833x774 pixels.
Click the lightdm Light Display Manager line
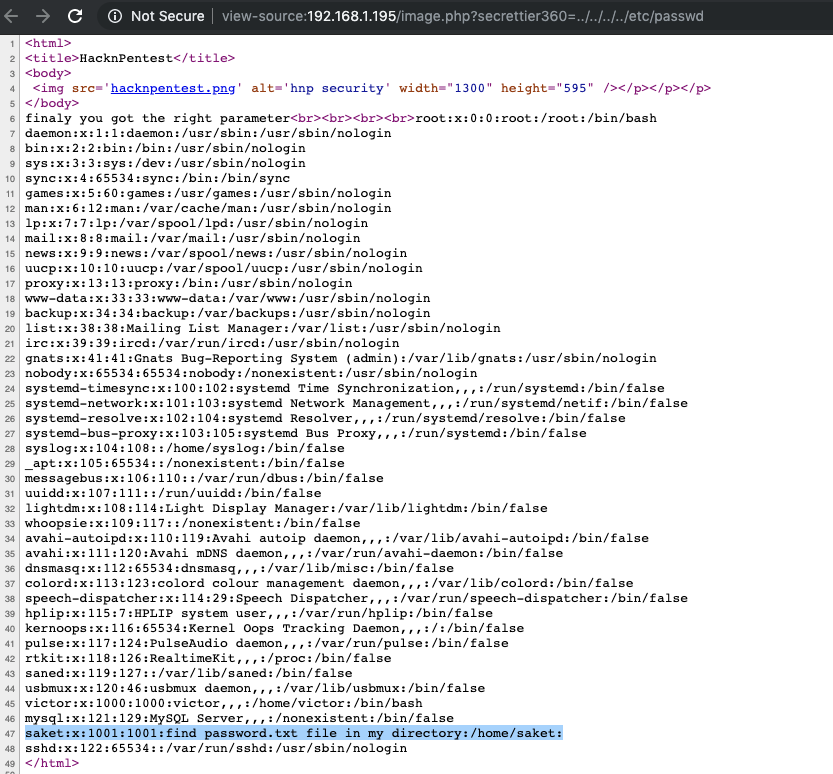(x=286, y=508)
